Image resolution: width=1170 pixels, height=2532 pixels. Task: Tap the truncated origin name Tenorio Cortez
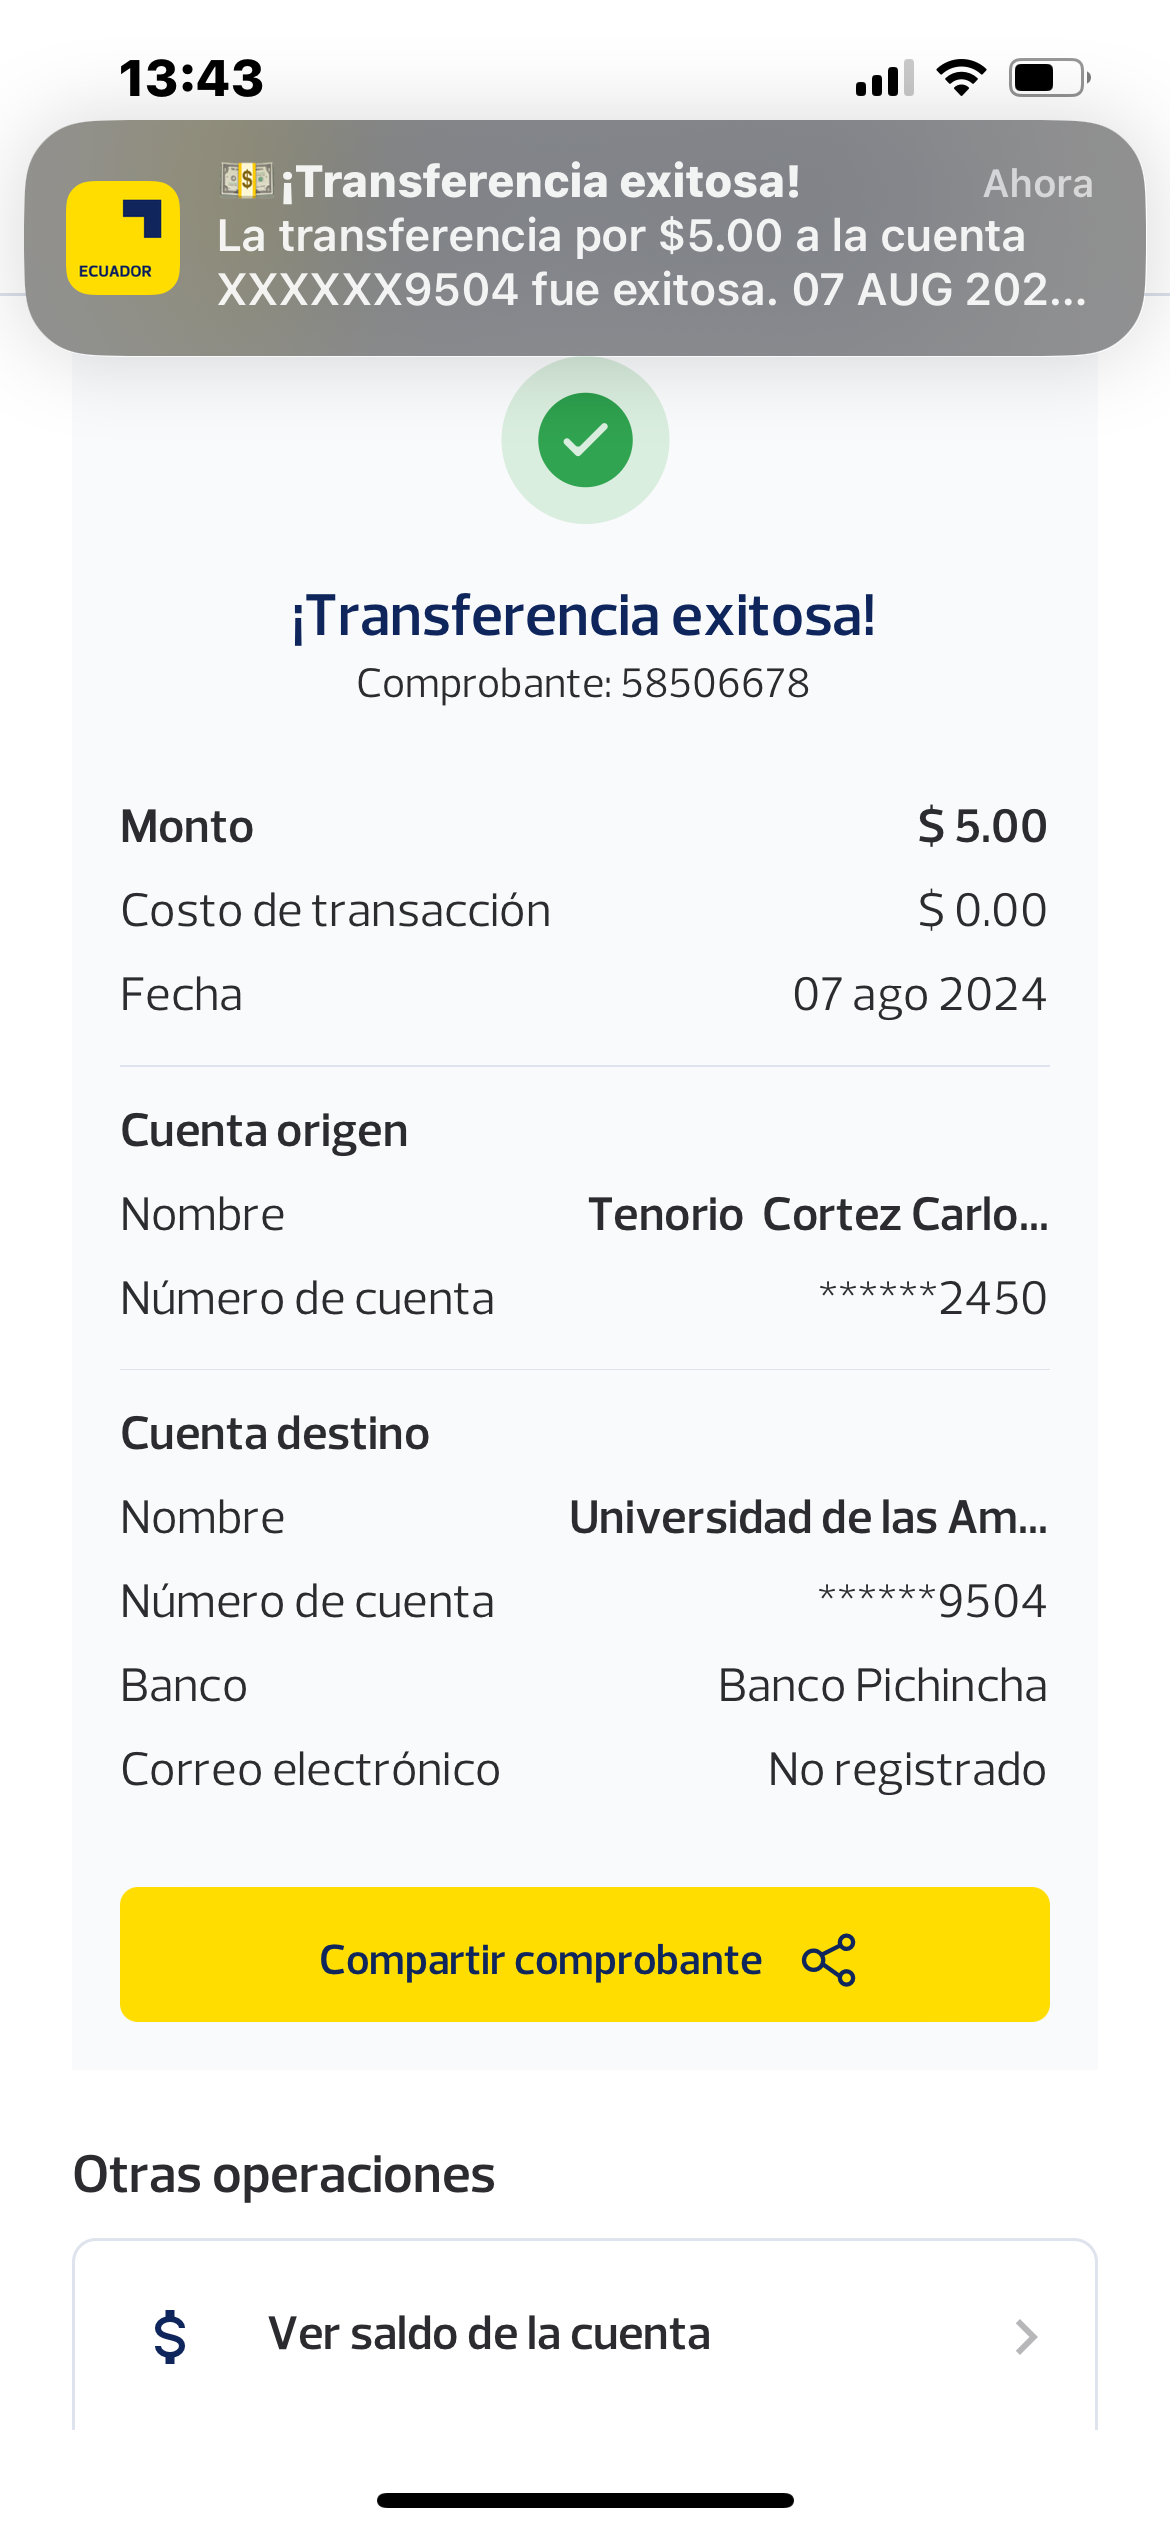coord(817,1215)
